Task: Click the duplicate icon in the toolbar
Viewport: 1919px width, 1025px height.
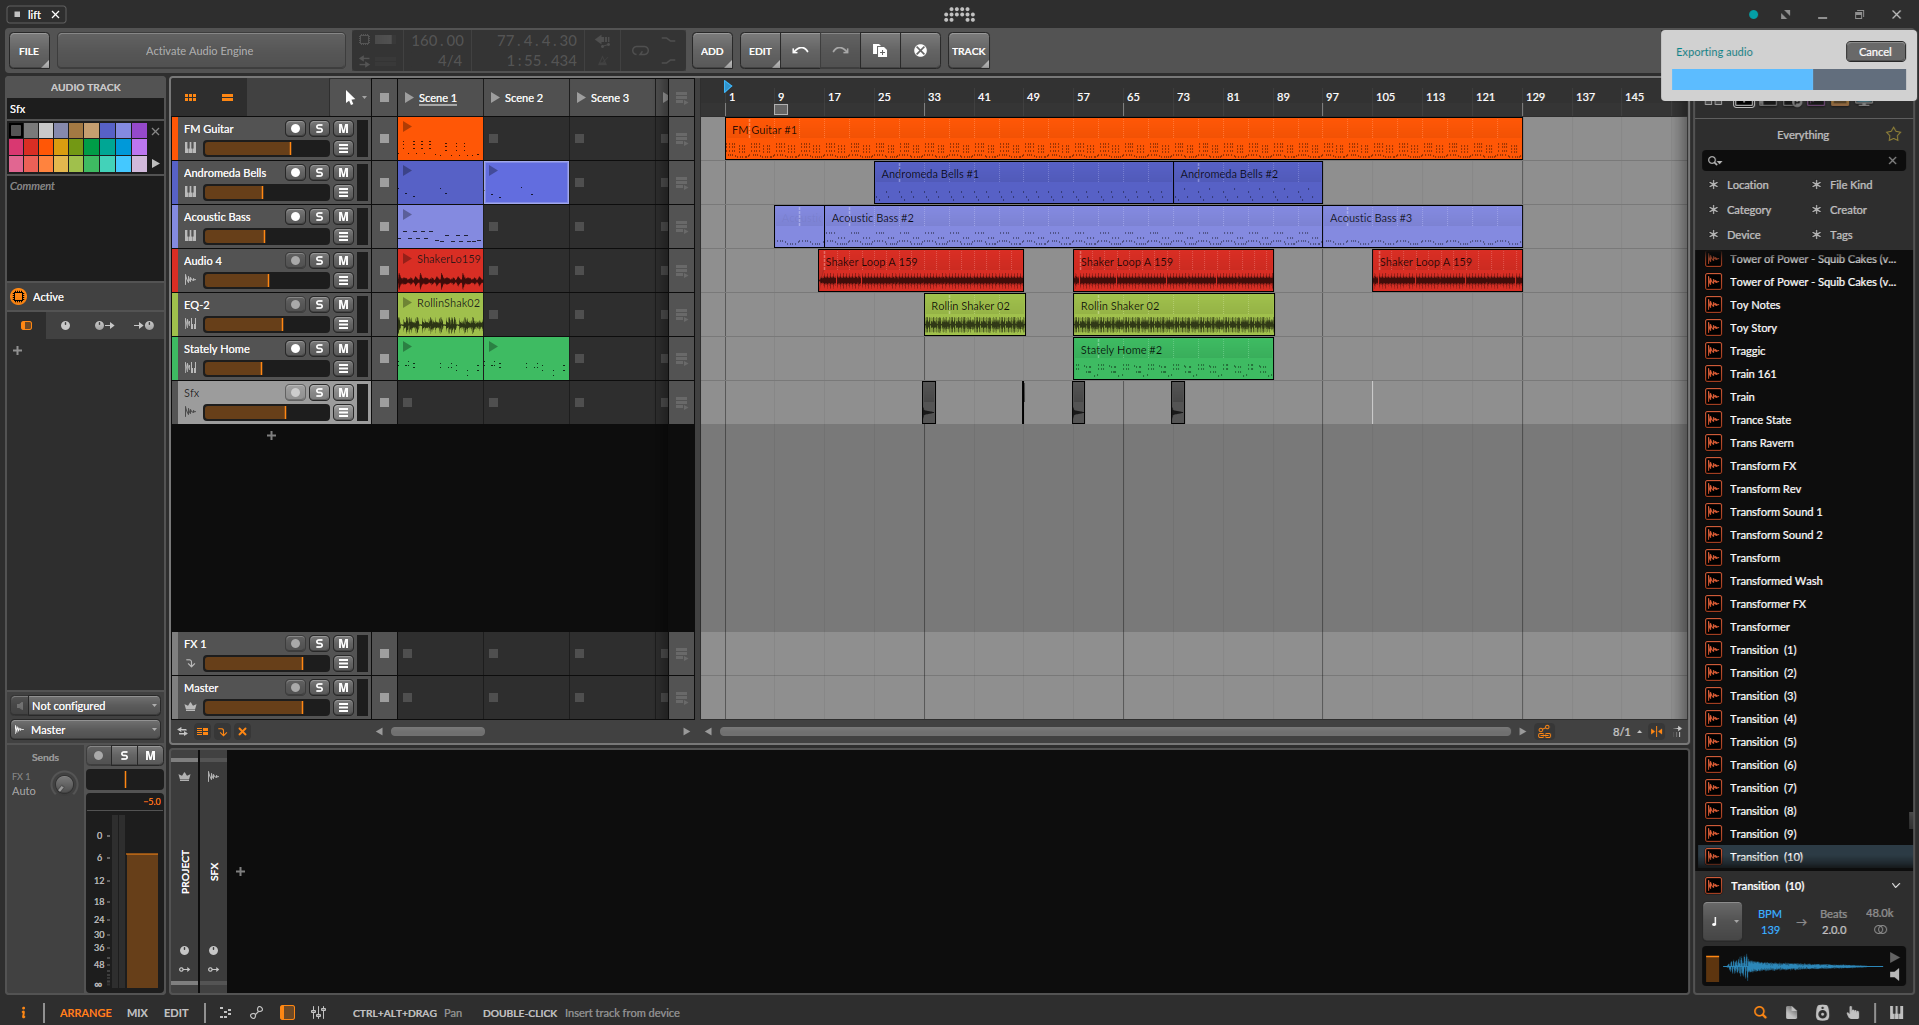Action: click(880, 51)
